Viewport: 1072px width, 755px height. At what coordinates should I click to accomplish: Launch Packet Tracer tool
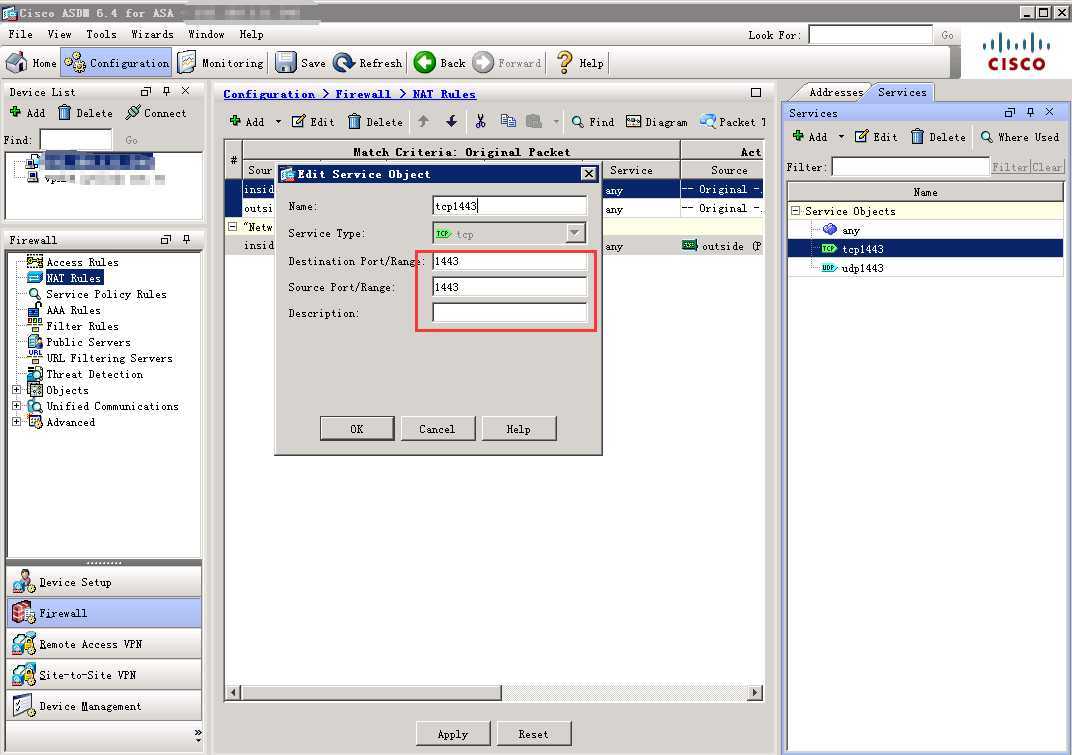732,122
